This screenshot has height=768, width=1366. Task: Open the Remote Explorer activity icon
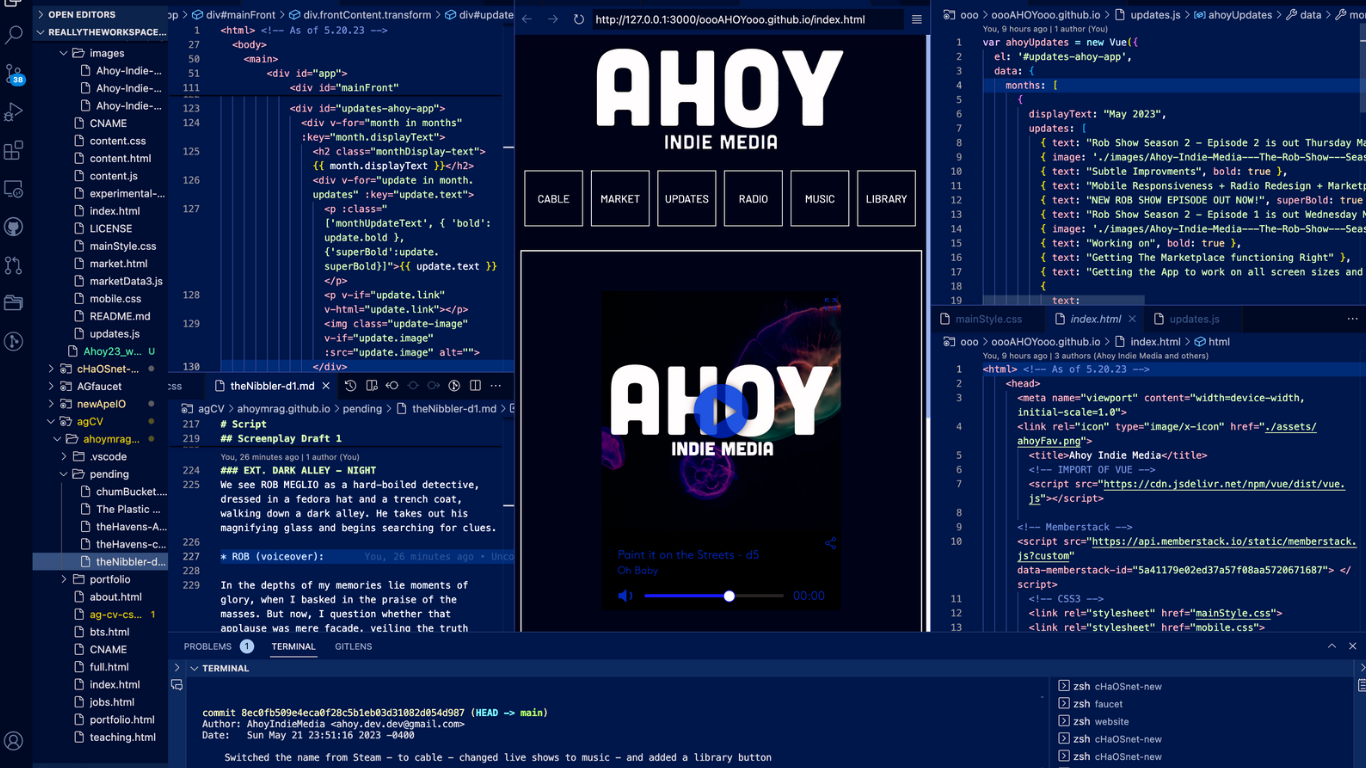[x=14, y=189]
